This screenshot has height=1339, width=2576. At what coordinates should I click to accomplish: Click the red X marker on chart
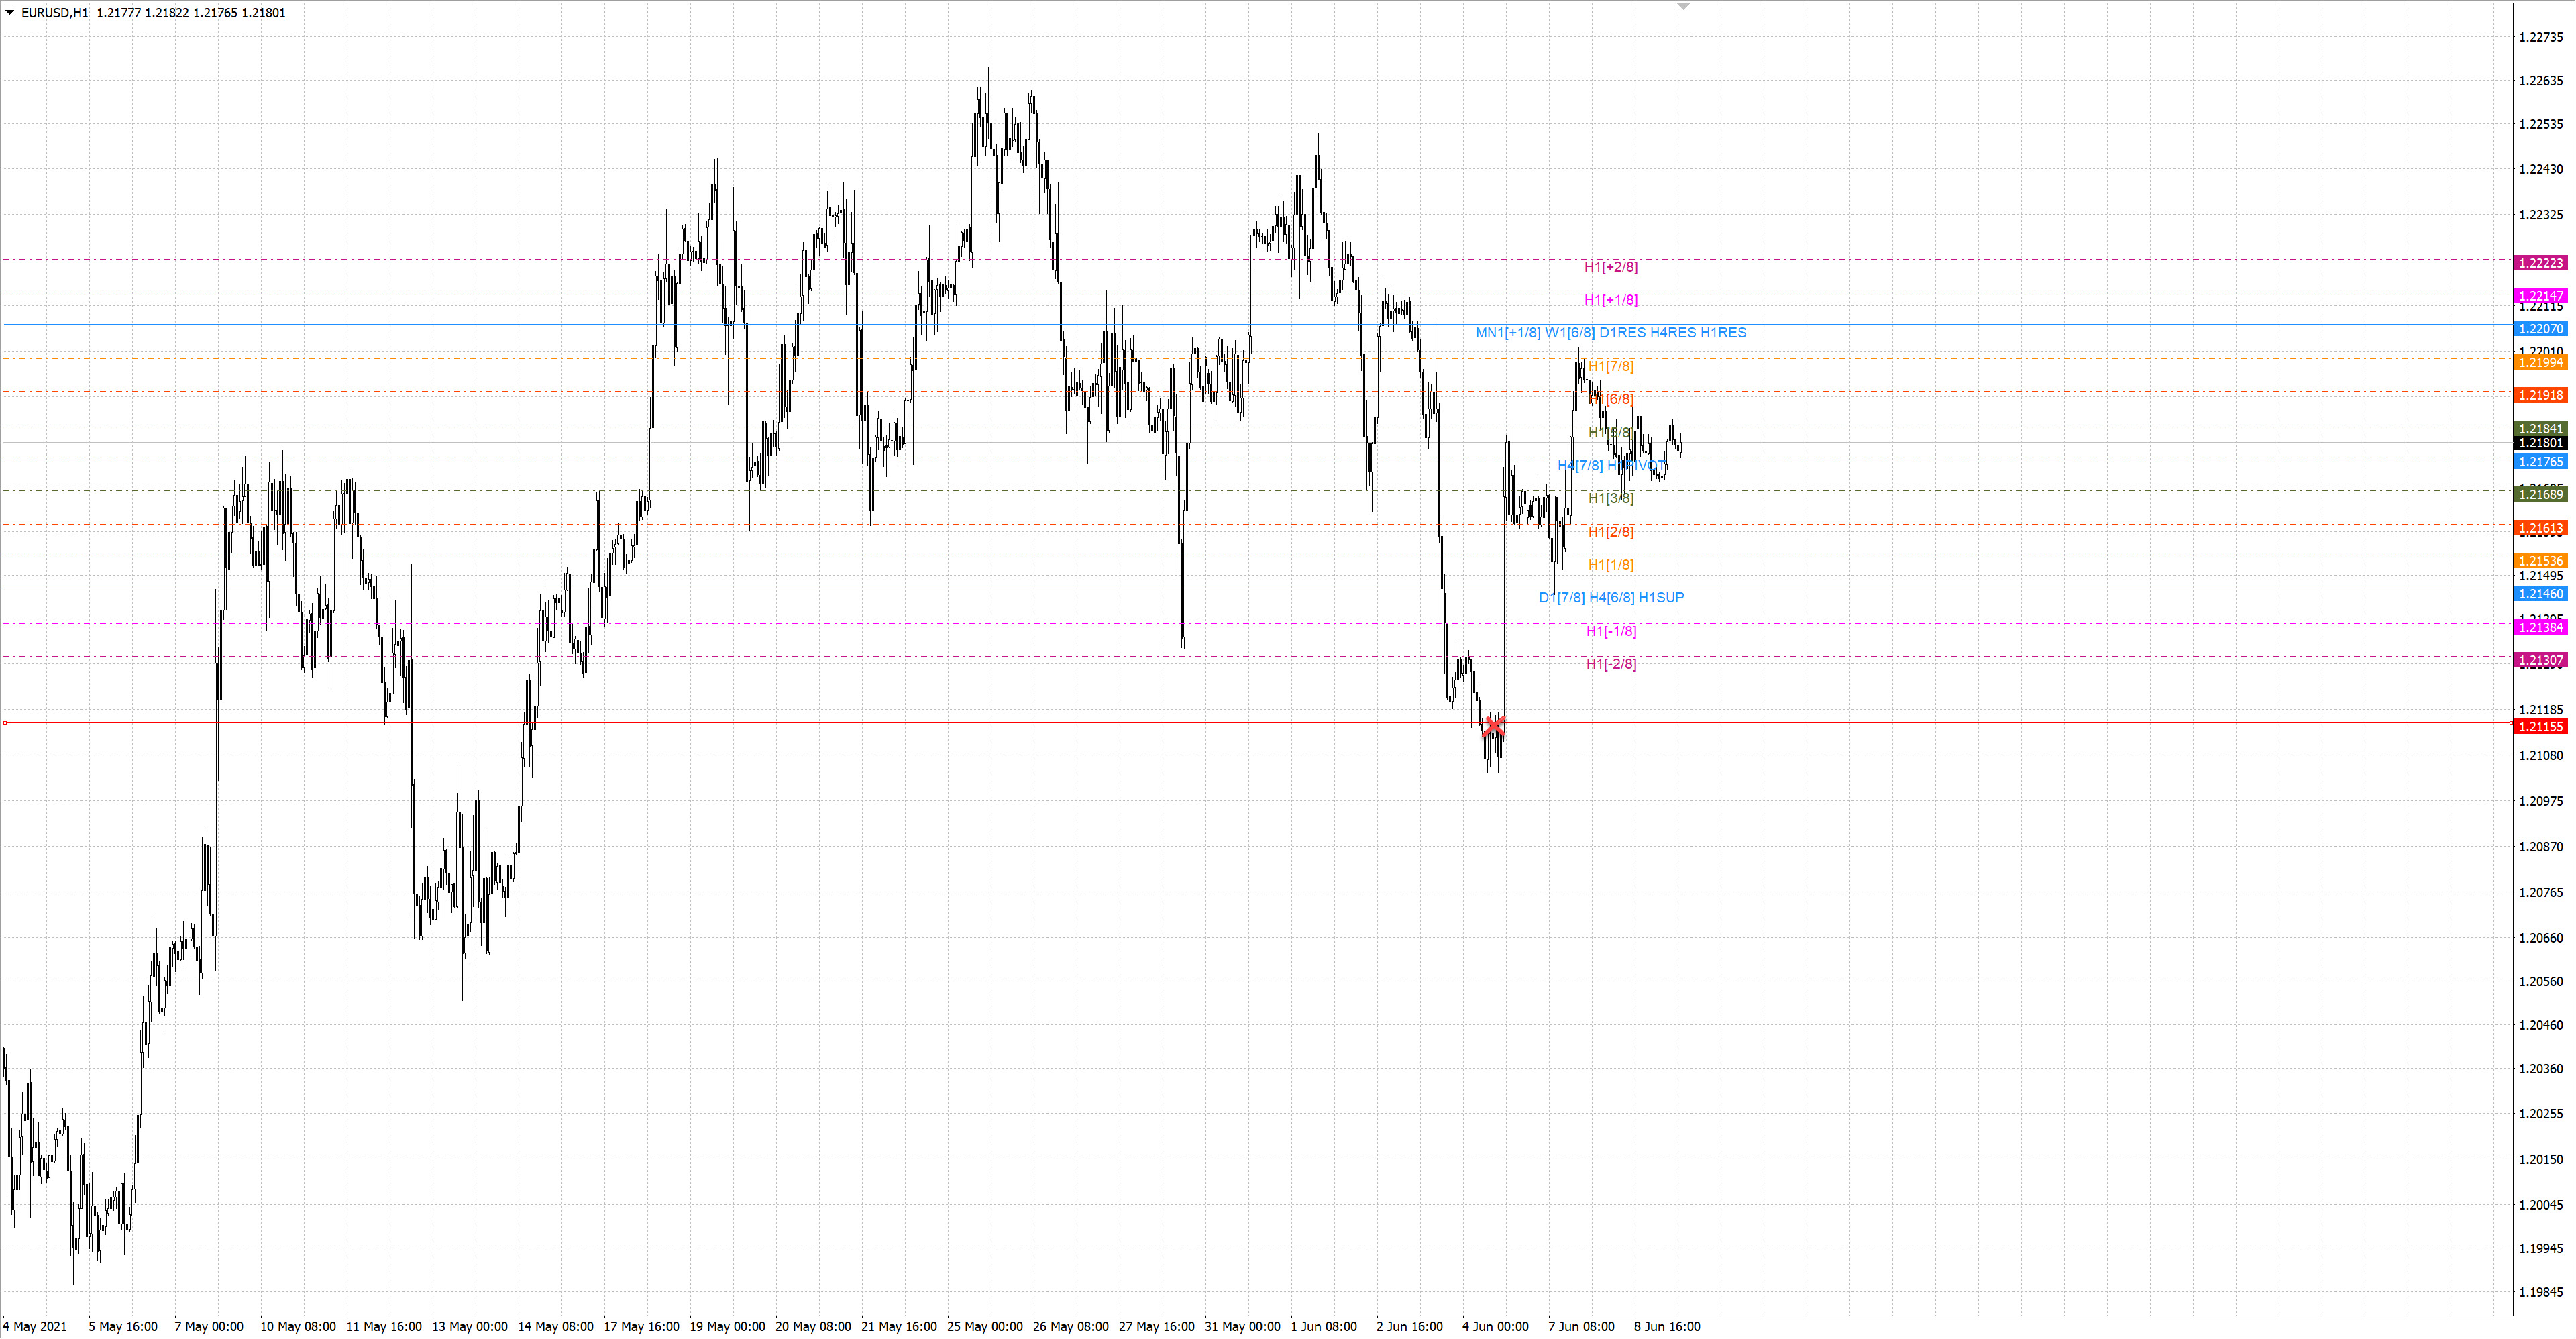[x=1493, y=726]
